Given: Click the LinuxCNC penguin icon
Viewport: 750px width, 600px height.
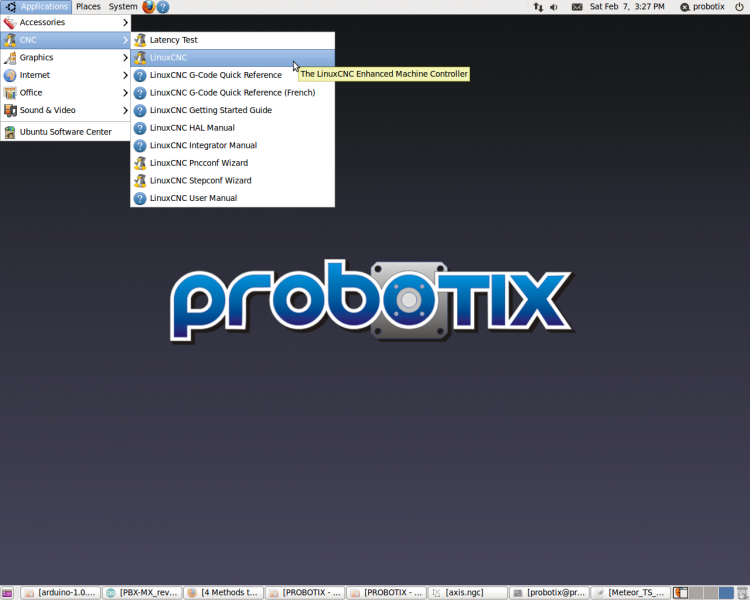Looking at the screenshot, I should 140,57.
